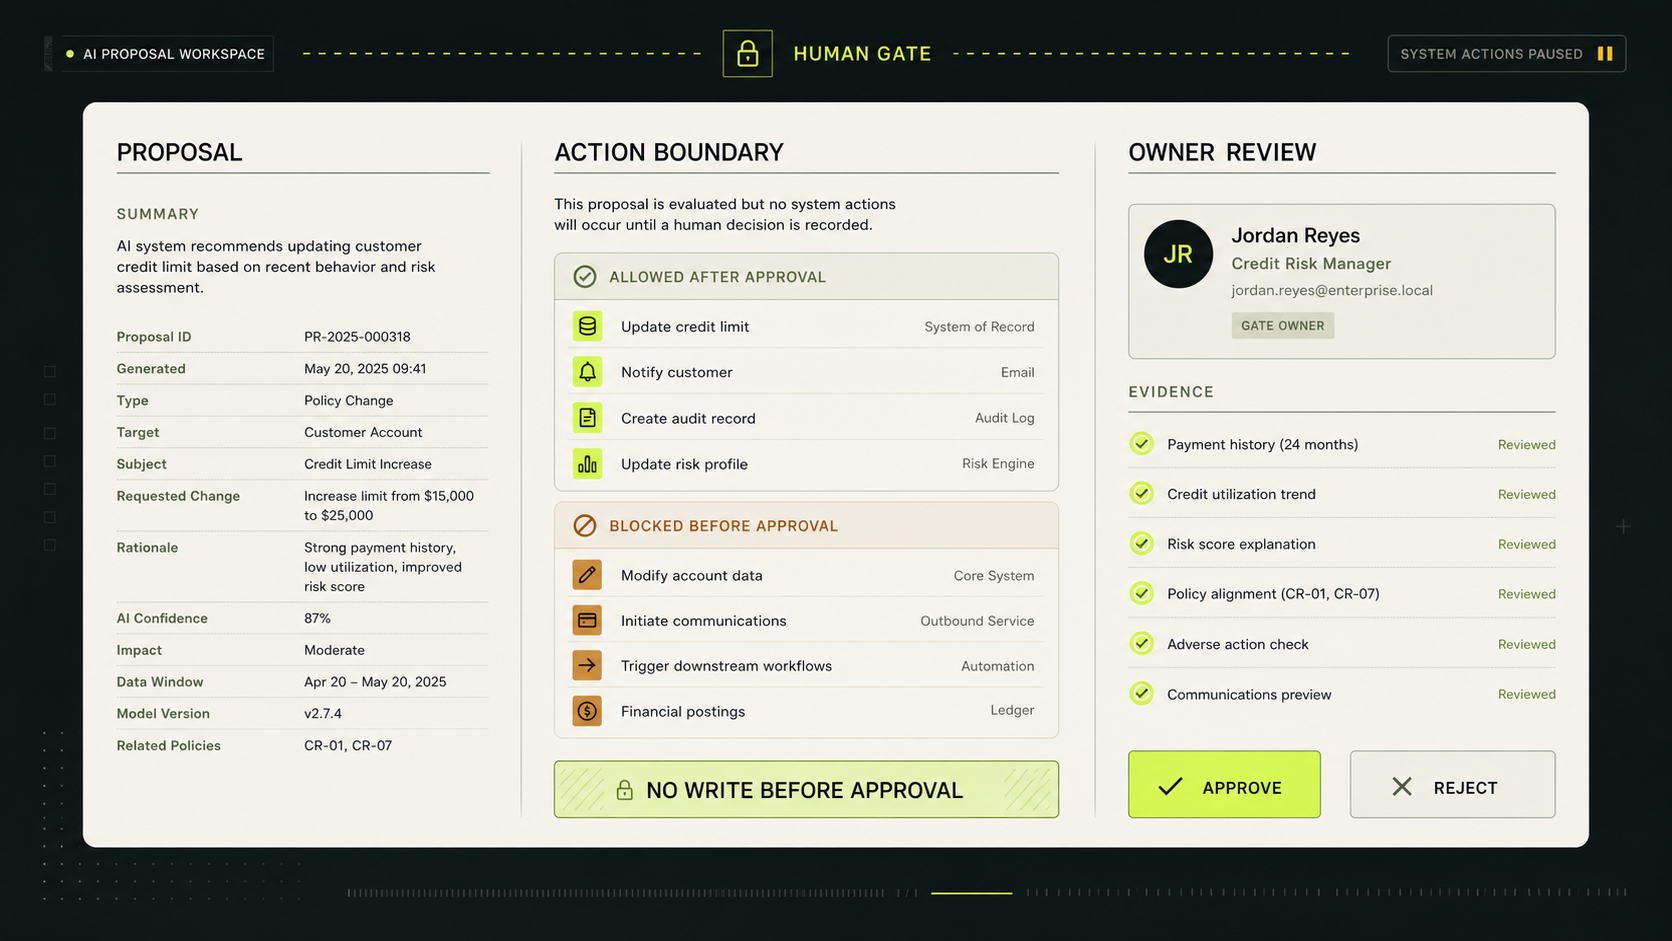The image size is (1672, 941).
Task: Click the Automation label
Action: (x=998, y=666)
